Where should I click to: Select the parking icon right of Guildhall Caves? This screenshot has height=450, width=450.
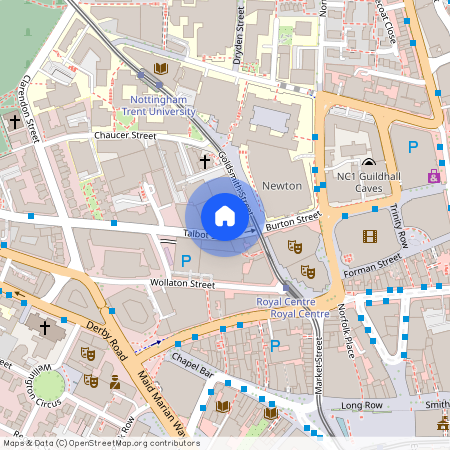pos(413,147)
